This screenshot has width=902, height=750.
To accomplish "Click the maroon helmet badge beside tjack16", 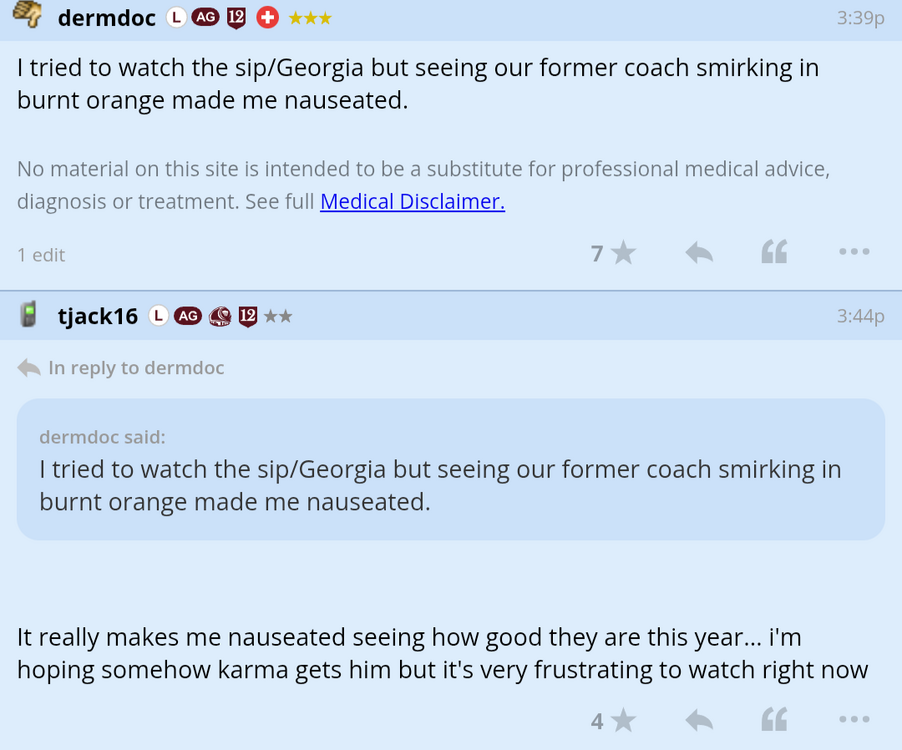I will pos(218,316).
